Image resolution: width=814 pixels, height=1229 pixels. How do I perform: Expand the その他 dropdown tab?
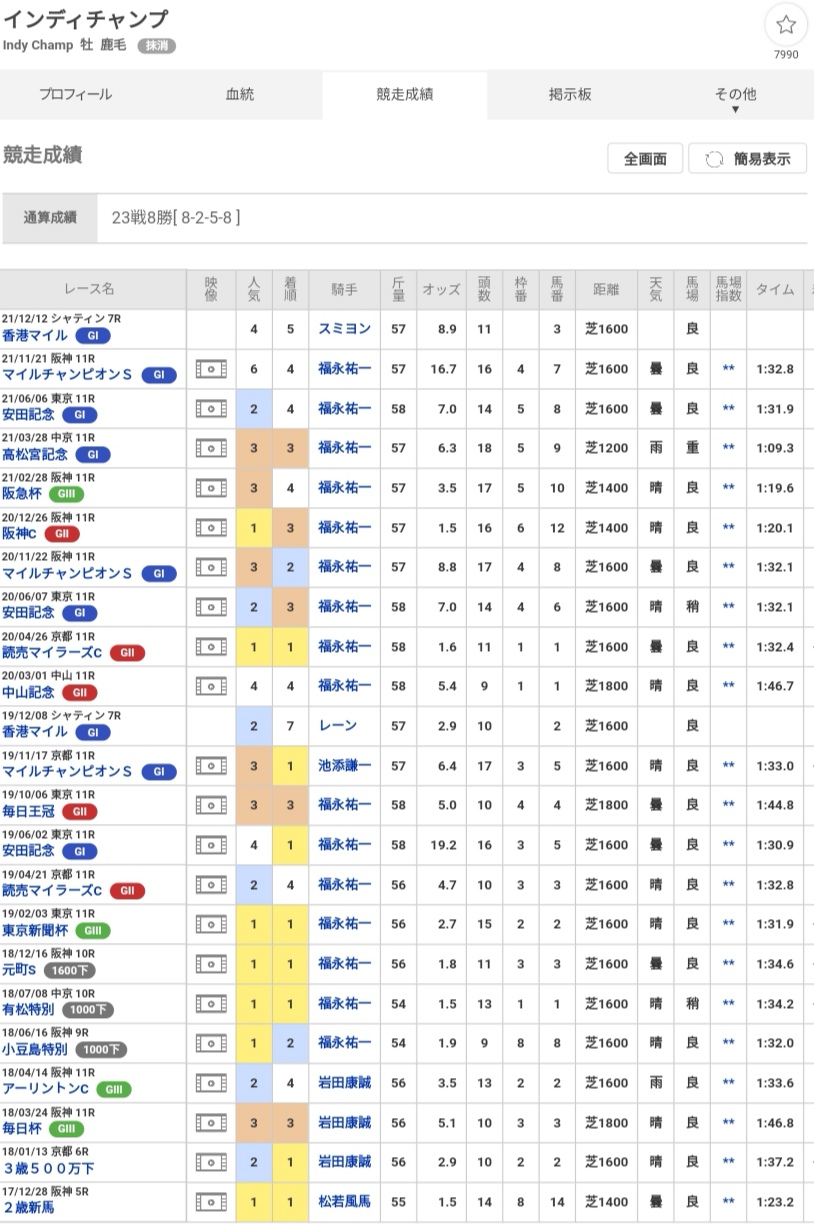tap(734, 97)
